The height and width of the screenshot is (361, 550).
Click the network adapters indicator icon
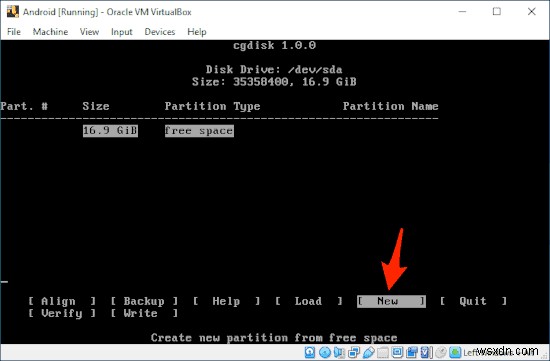coord(354,352)
